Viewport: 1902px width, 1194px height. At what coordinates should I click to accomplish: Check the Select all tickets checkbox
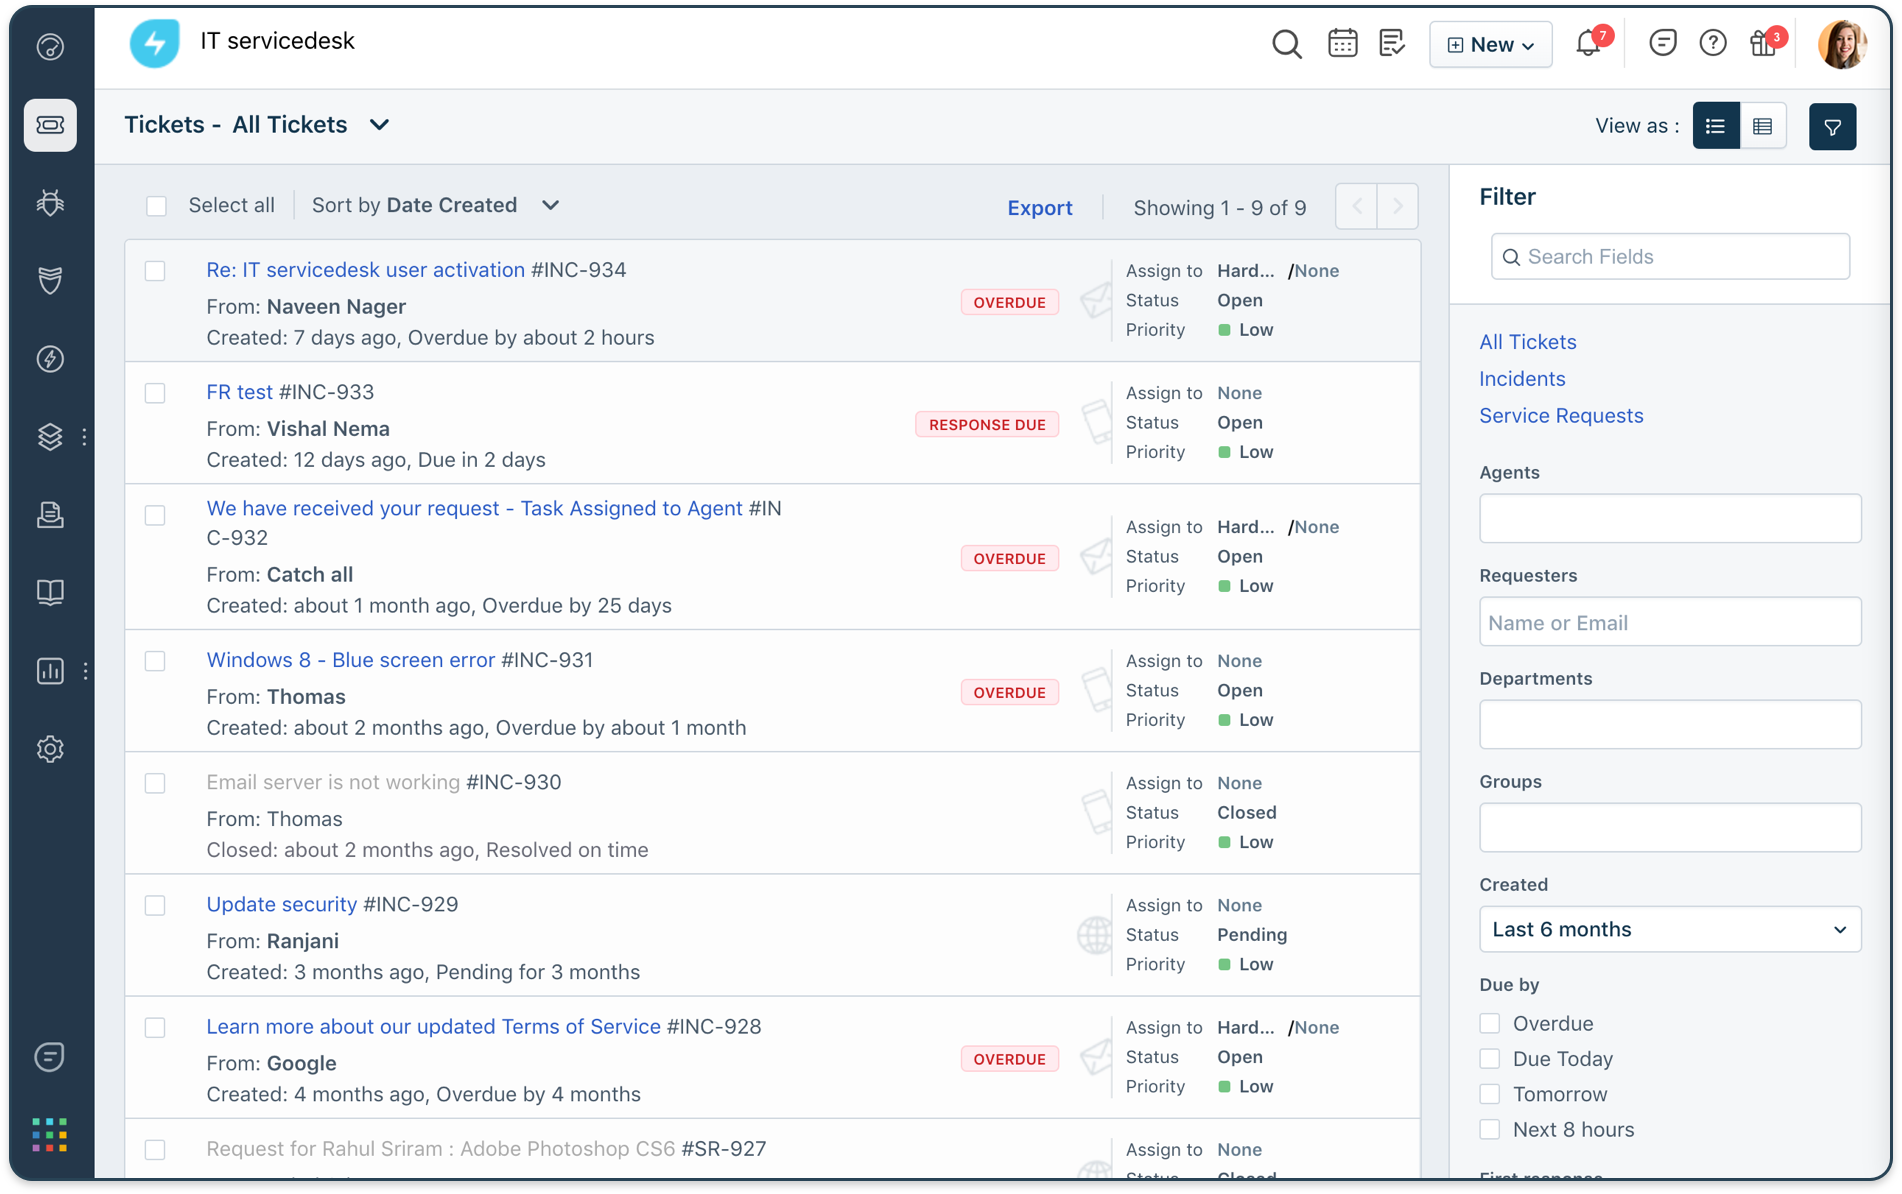pos(157,205)
